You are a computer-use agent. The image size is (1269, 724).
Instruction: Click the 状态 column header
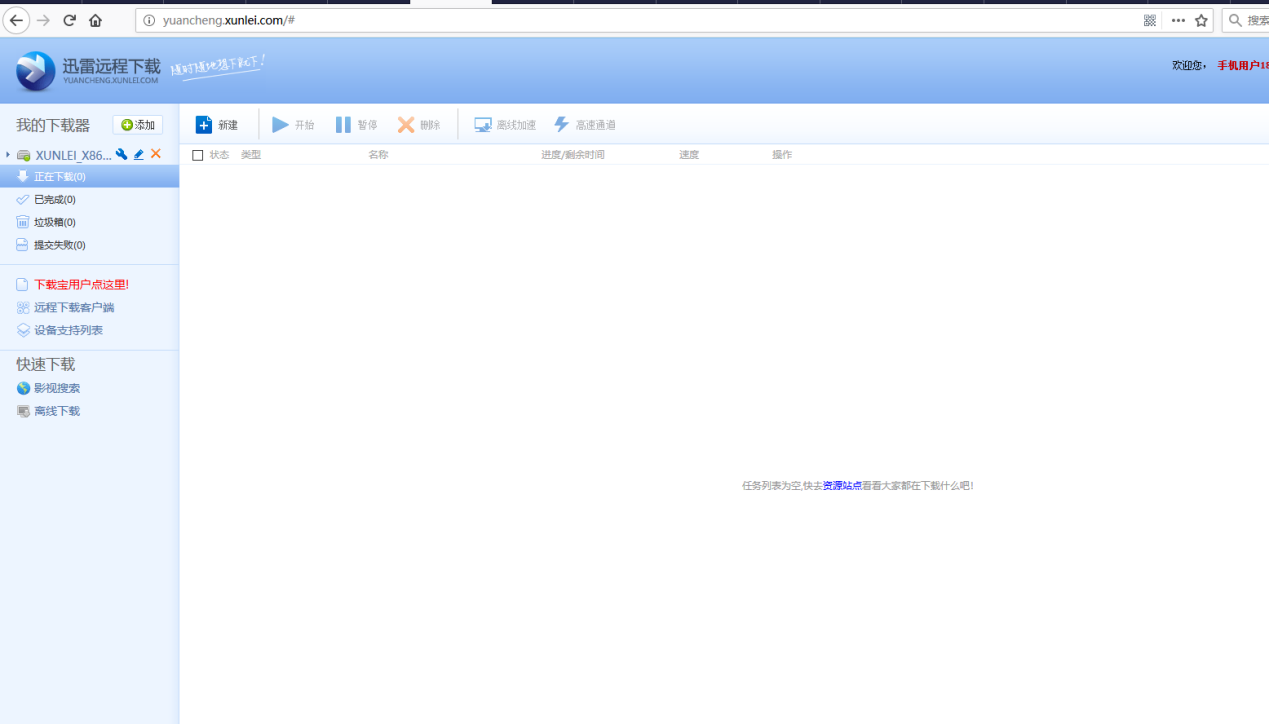(x=219, y=155)
